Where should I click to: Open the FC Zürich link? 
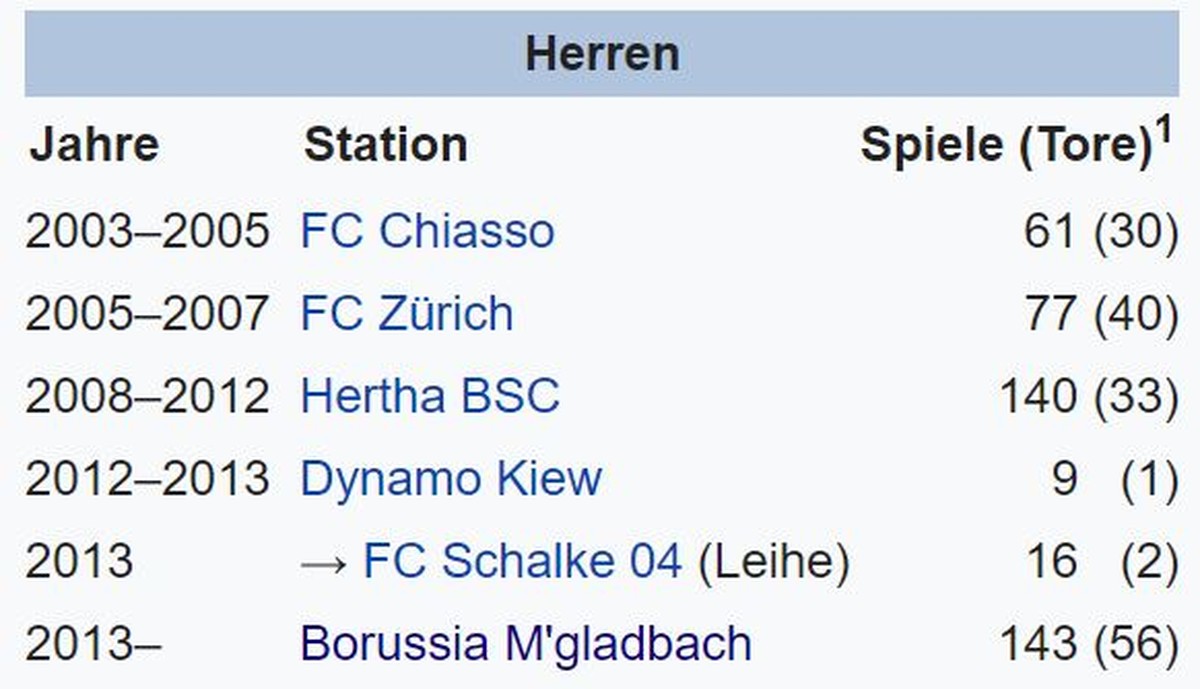click(x=407, y=314)
